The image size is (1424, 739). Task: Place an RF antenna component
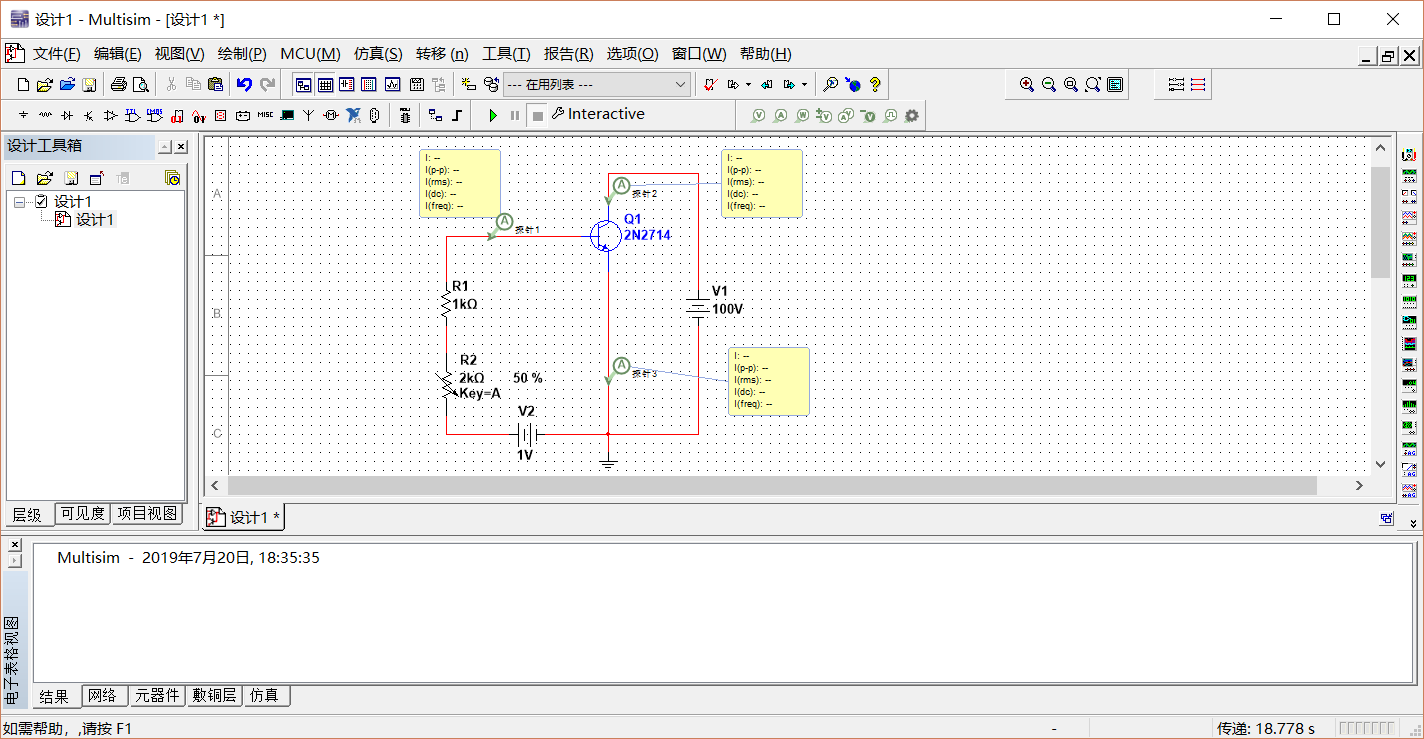[x=309, y=115]
